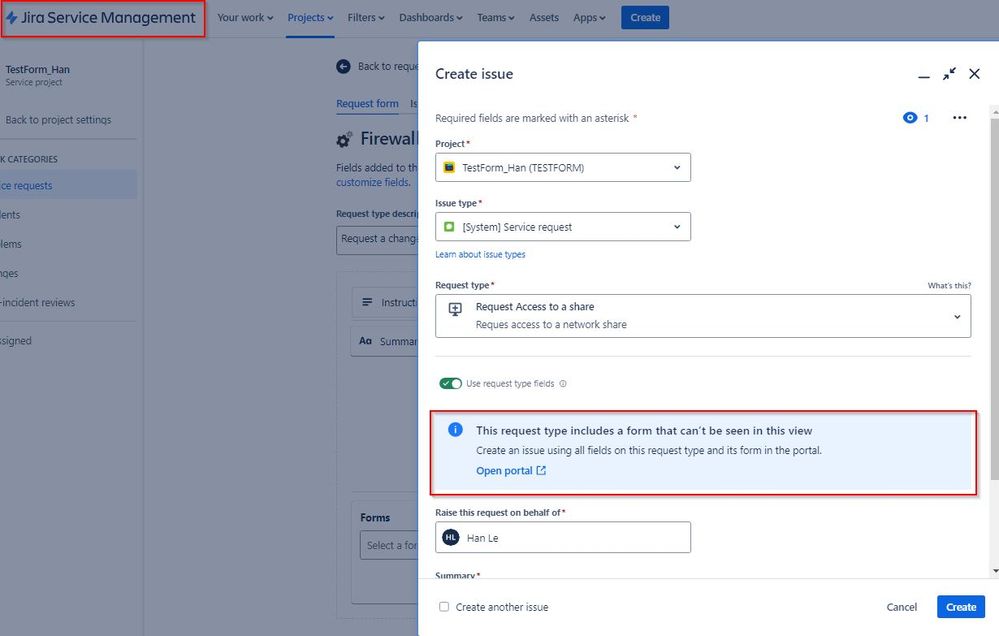Expand the Teams menu
This screenshot has height=636, width=999.
496,18
